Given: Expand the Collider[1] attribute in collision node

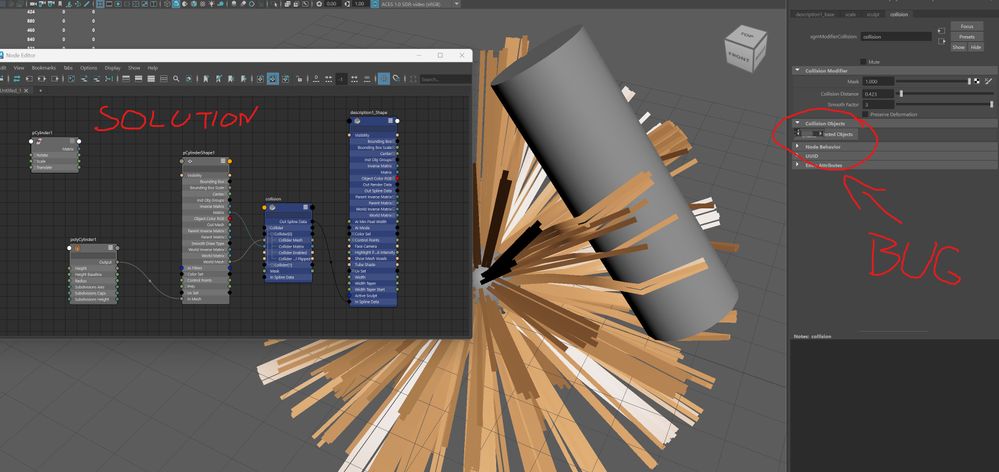Looking at the screenshot, I should 271,264.
